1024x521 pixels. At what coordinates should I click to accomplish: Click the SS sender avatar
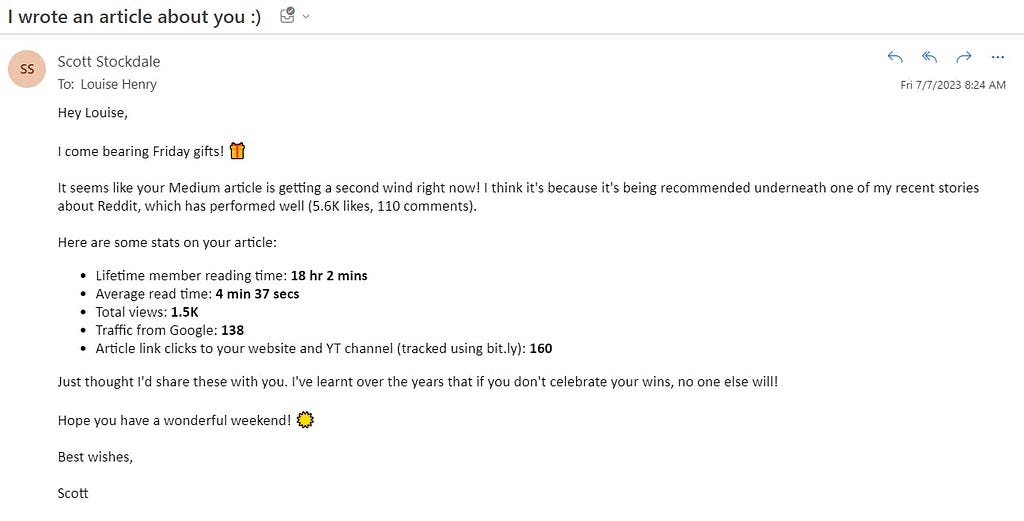(x=27, y=69)
